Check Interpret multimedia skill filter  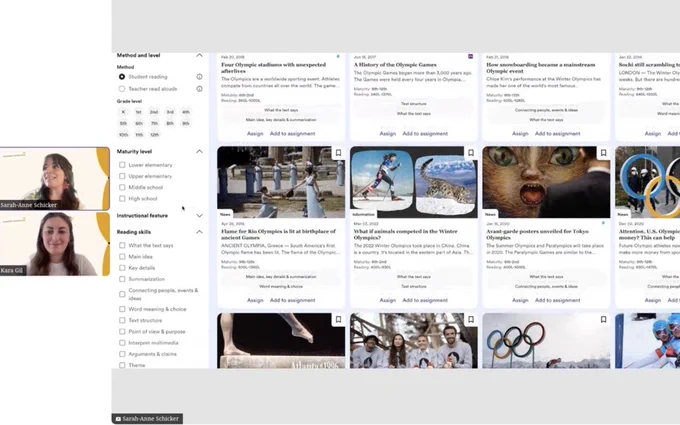tap(122, 343)
